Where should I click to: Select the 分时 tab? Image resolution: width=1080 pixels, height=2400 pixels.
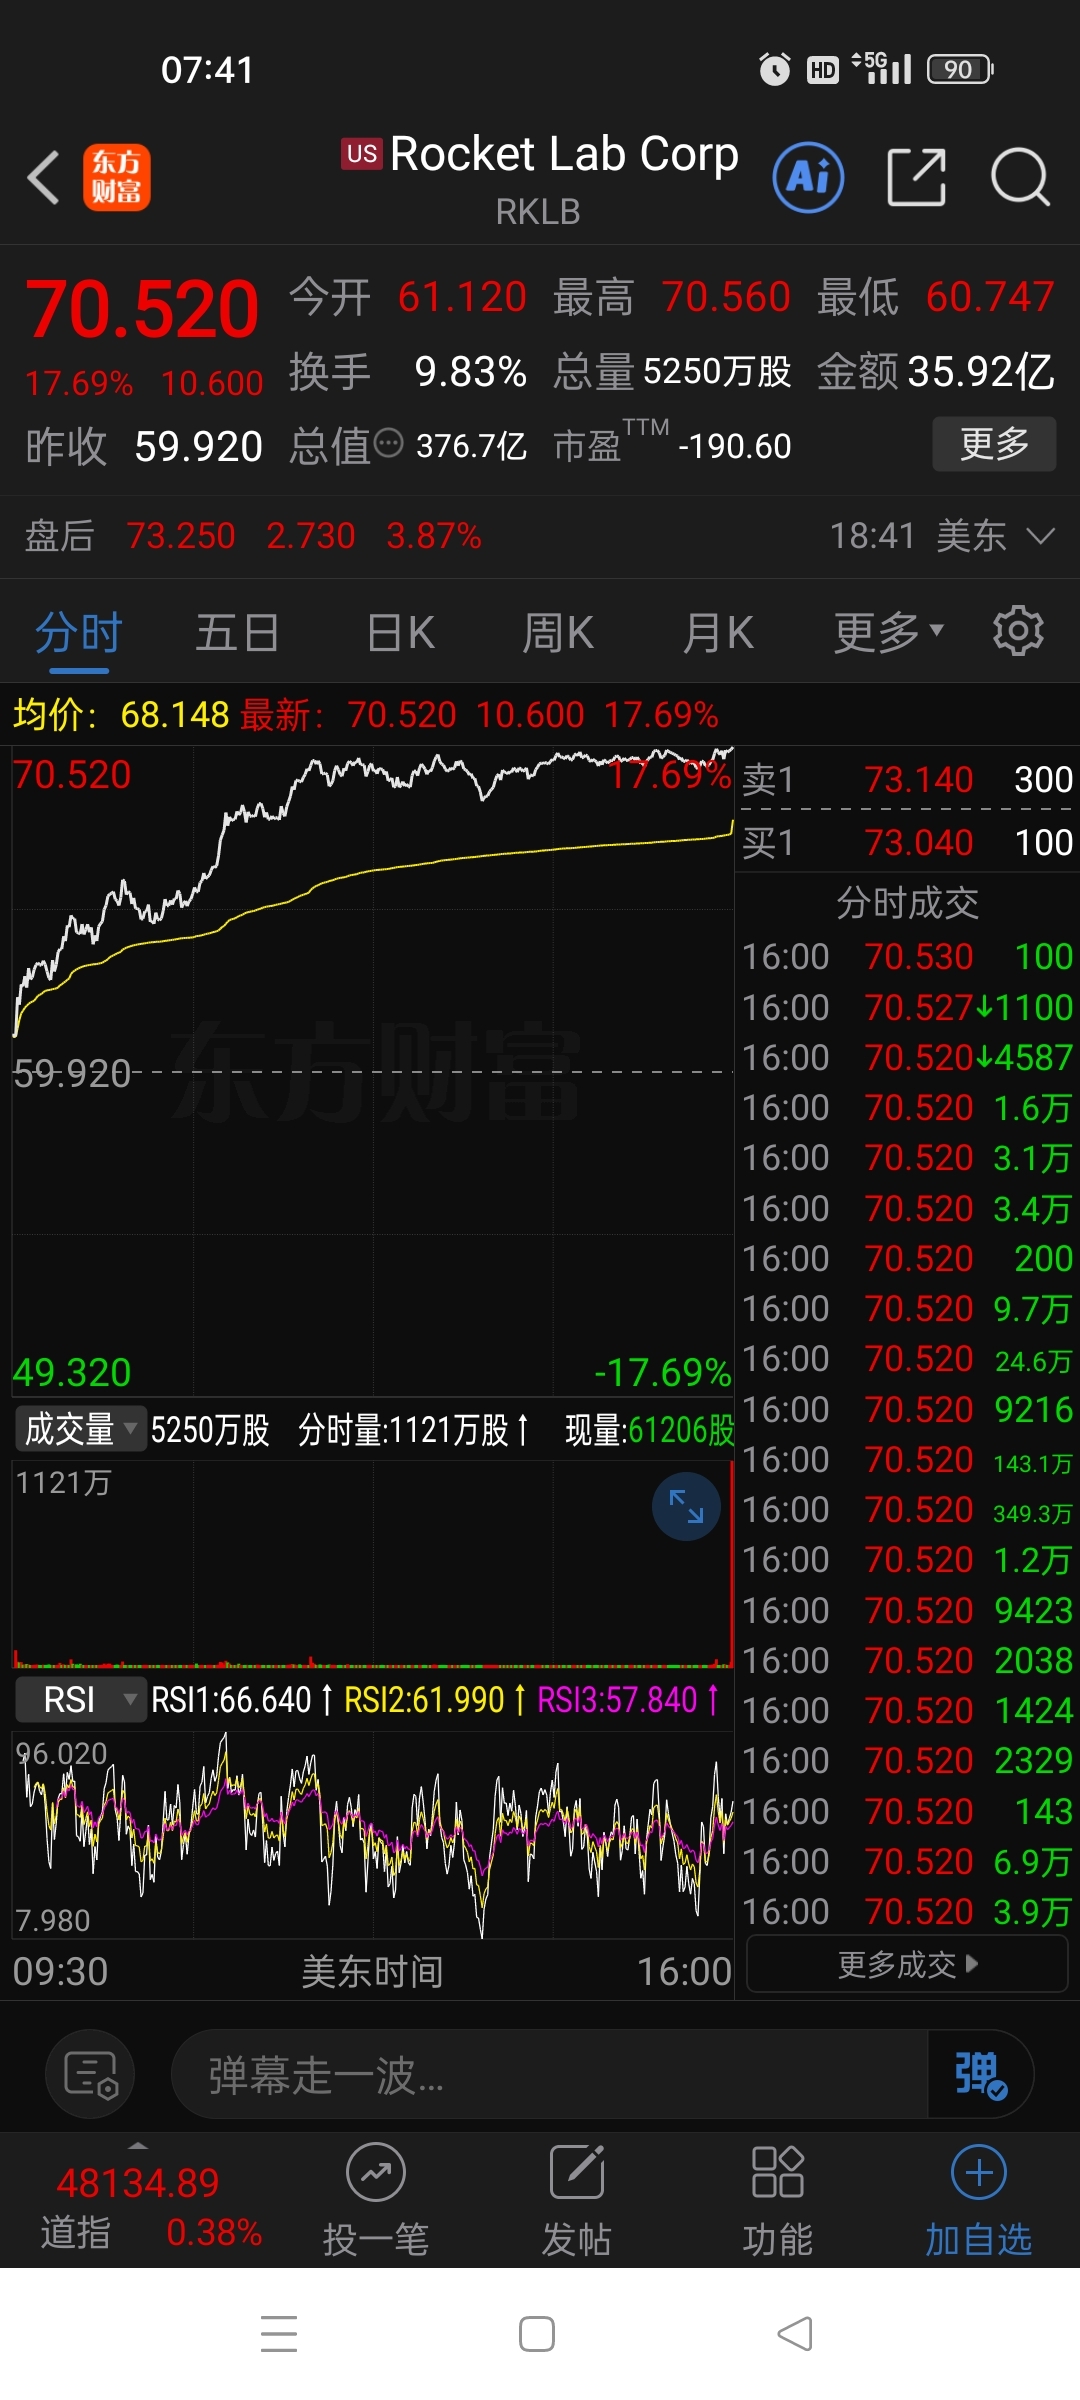pos(78,633)
